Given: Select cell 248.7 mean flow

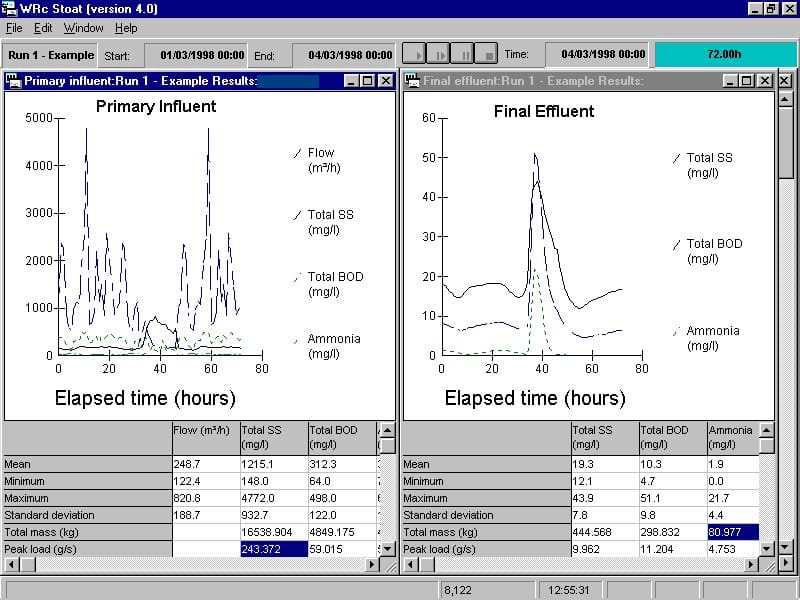Looking at the screenshot, I should 206,464.
